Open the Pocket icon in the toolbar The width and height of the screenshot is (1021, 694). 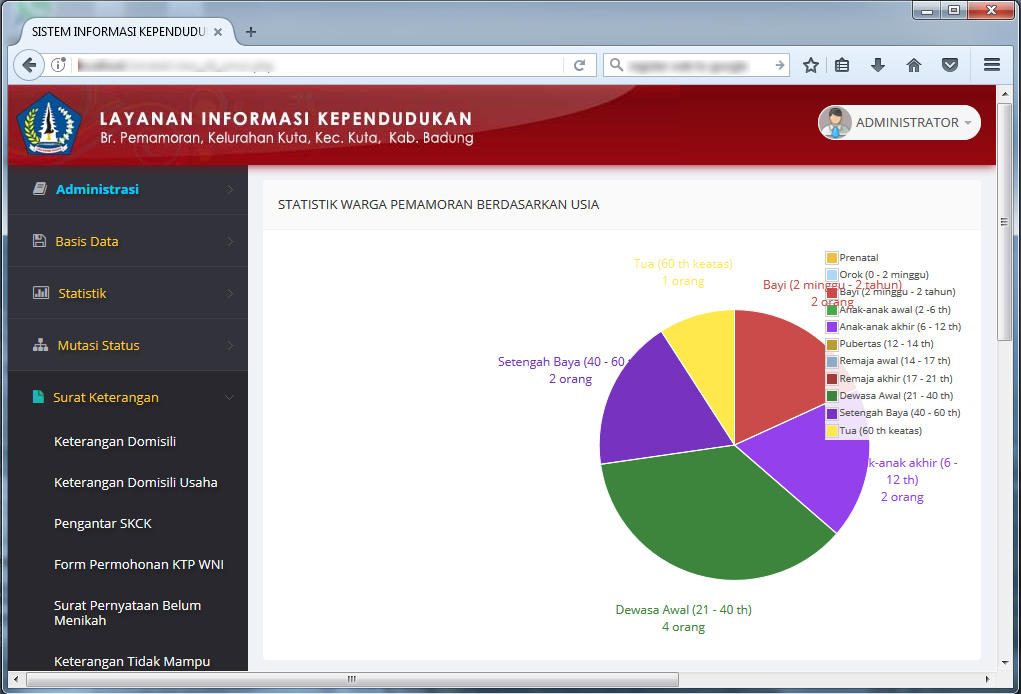coord(950,65)
